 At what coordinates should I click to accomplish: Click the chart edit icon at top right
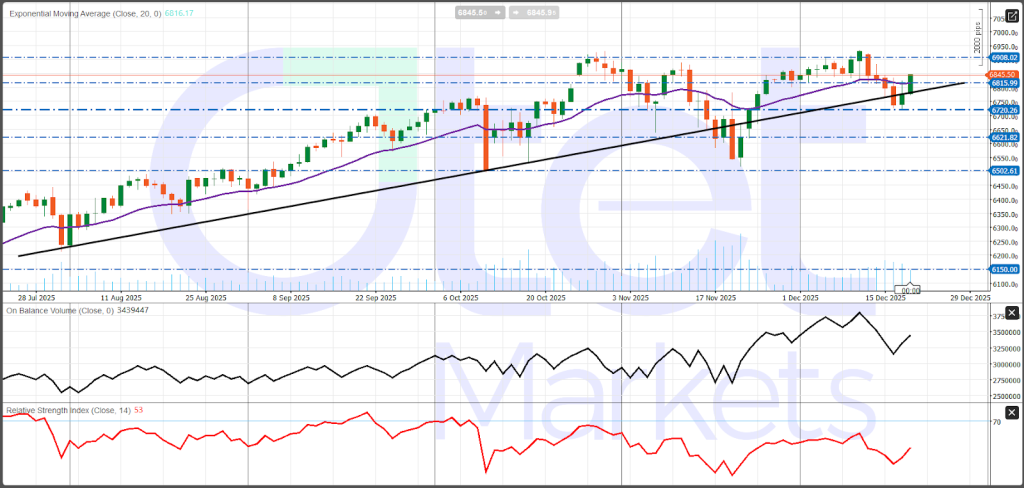[1011, 15]
